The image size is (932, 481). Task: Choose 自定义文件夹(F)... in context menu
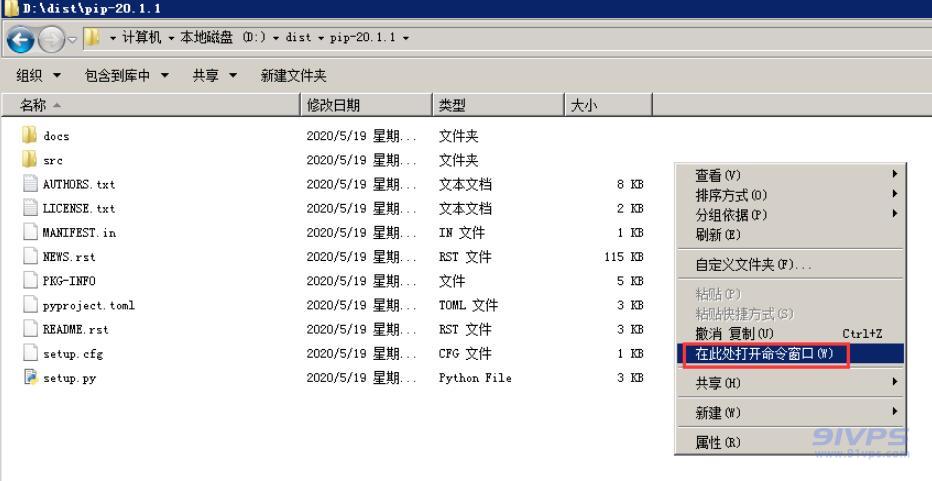790,264
